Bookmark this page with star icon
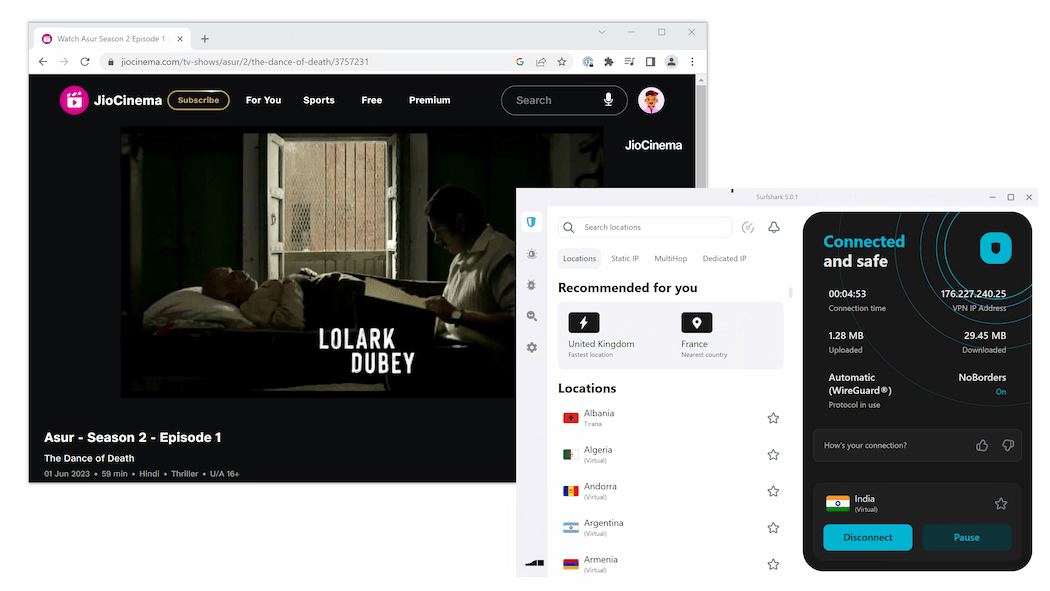Screen dimensions: 1050x591 [562, 62]
